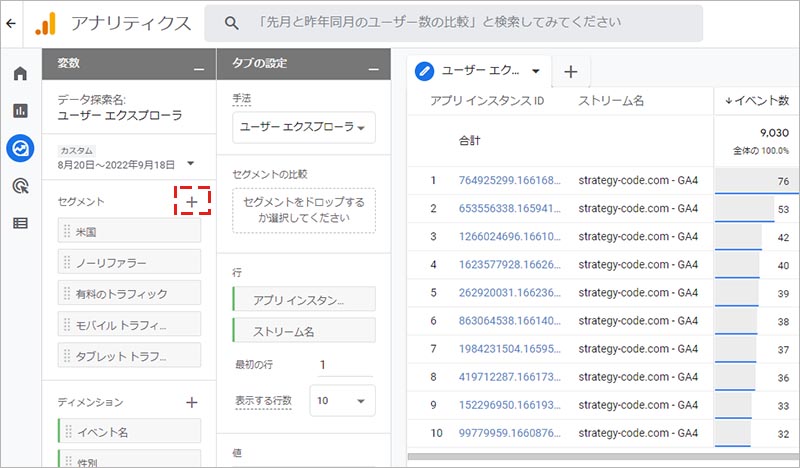Open app instance 764925299 link

501,180
